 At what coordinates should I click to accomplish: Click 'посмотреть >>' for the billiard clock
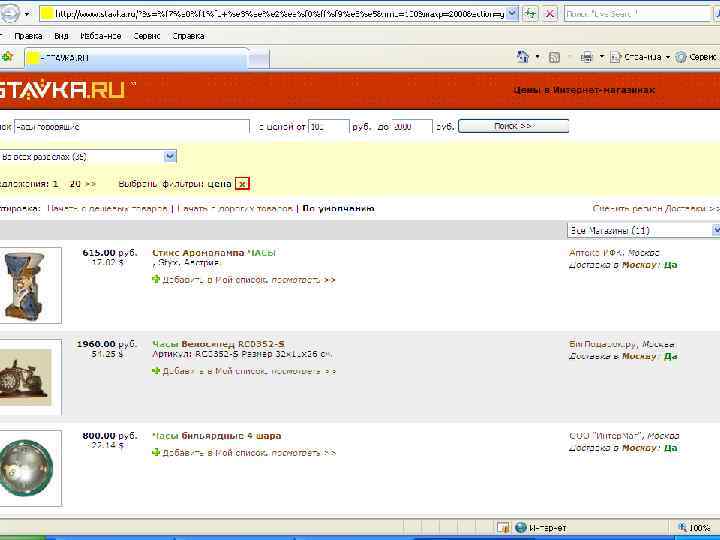coord(303,453)
